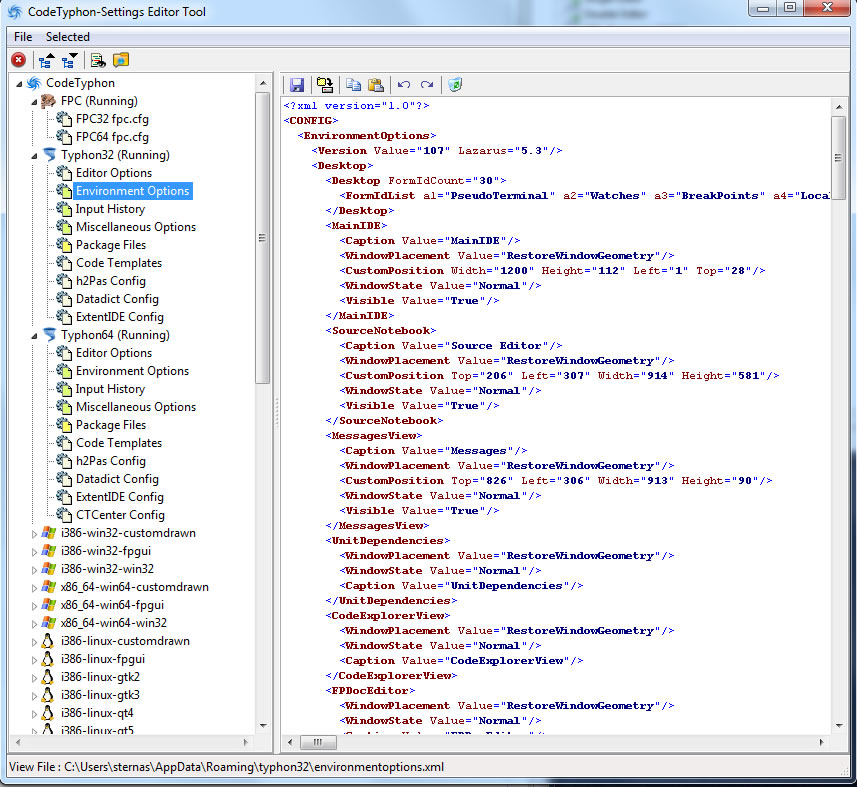Select Environment Options under Typhon32
The height and width of the screenshot is (787, 857).
pyautogui.click(x=132, y=191)
